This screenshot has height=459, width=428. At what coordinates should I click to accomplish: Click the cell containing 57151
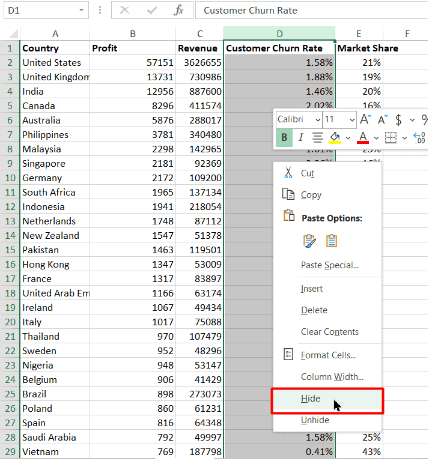[133, 63]
